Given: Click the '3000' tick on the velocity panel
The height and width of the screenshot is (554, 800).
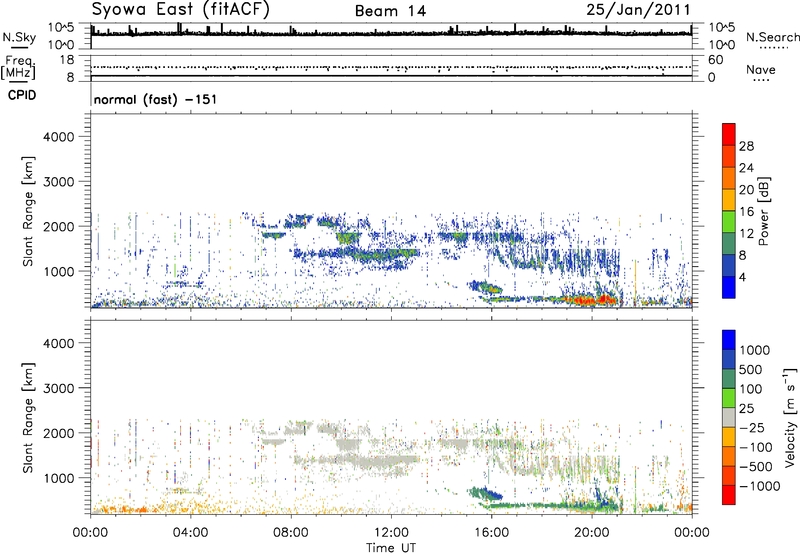Looking at the screenshot, I should point(59,388).
